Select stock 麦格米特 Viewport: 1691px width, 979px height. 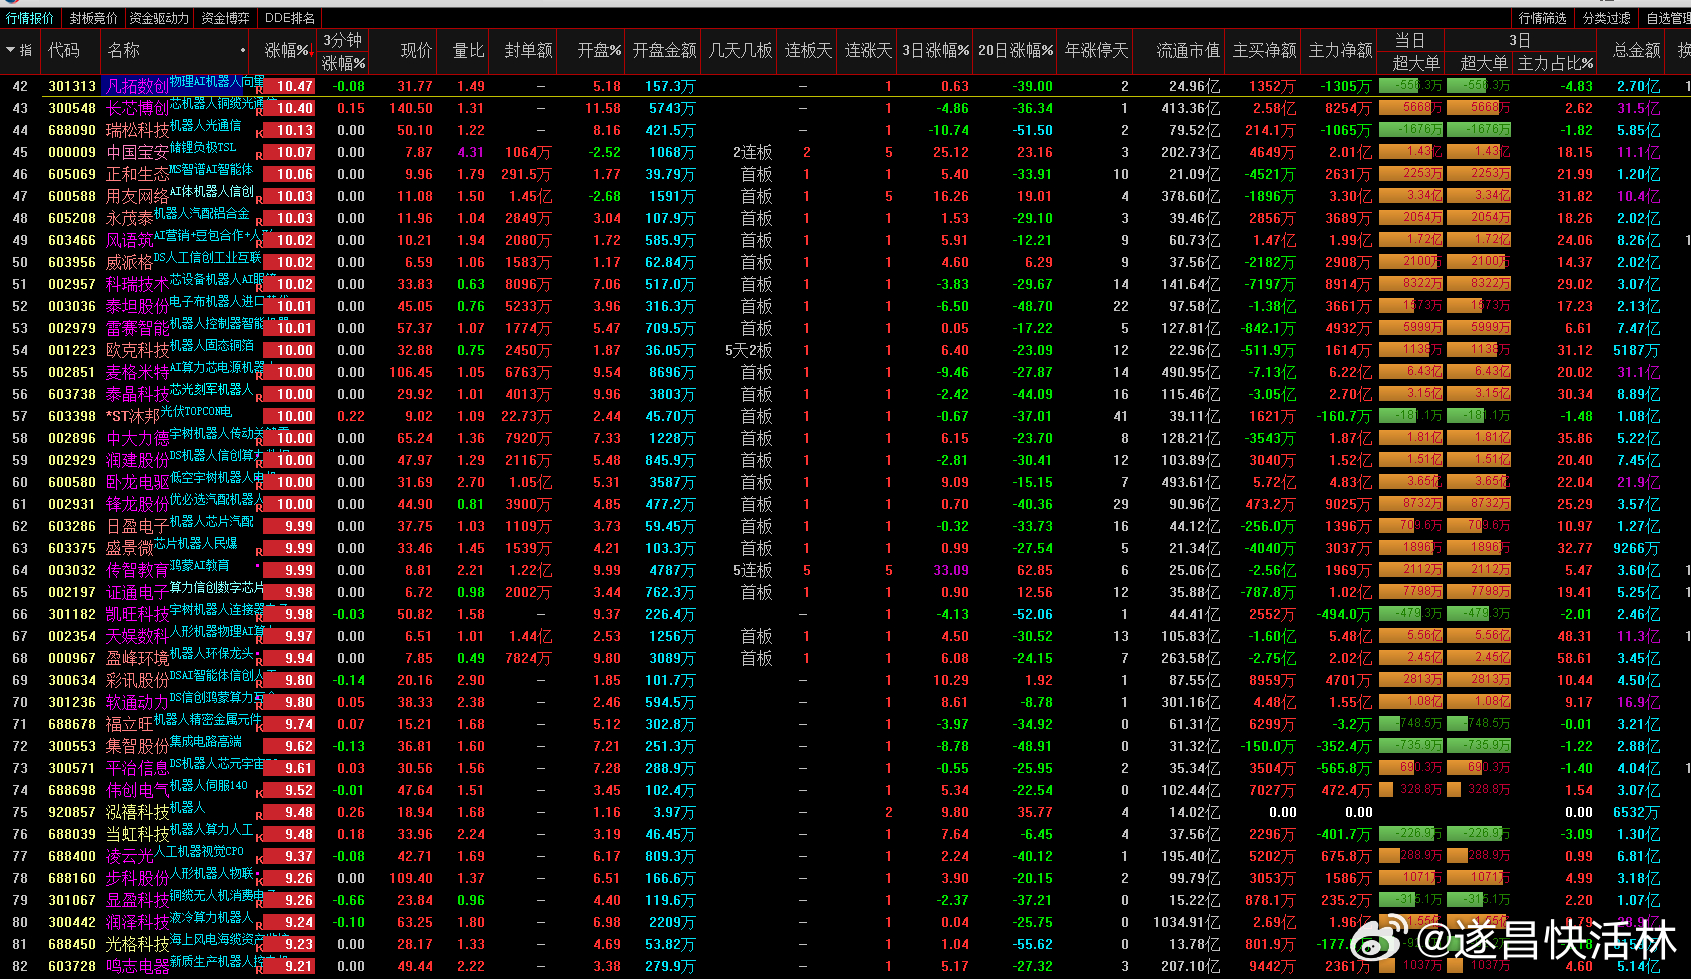137,372
